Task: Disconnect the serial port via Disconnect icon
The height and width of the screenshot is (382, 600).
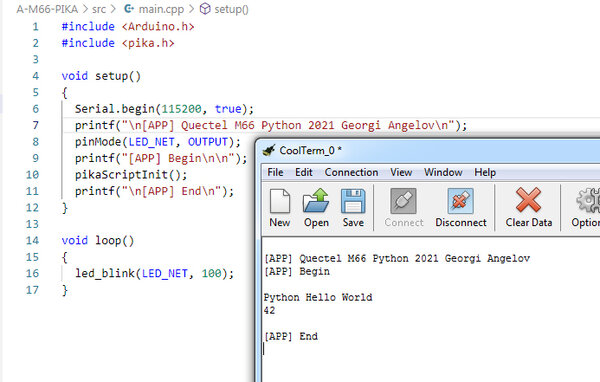Action: 460,201
